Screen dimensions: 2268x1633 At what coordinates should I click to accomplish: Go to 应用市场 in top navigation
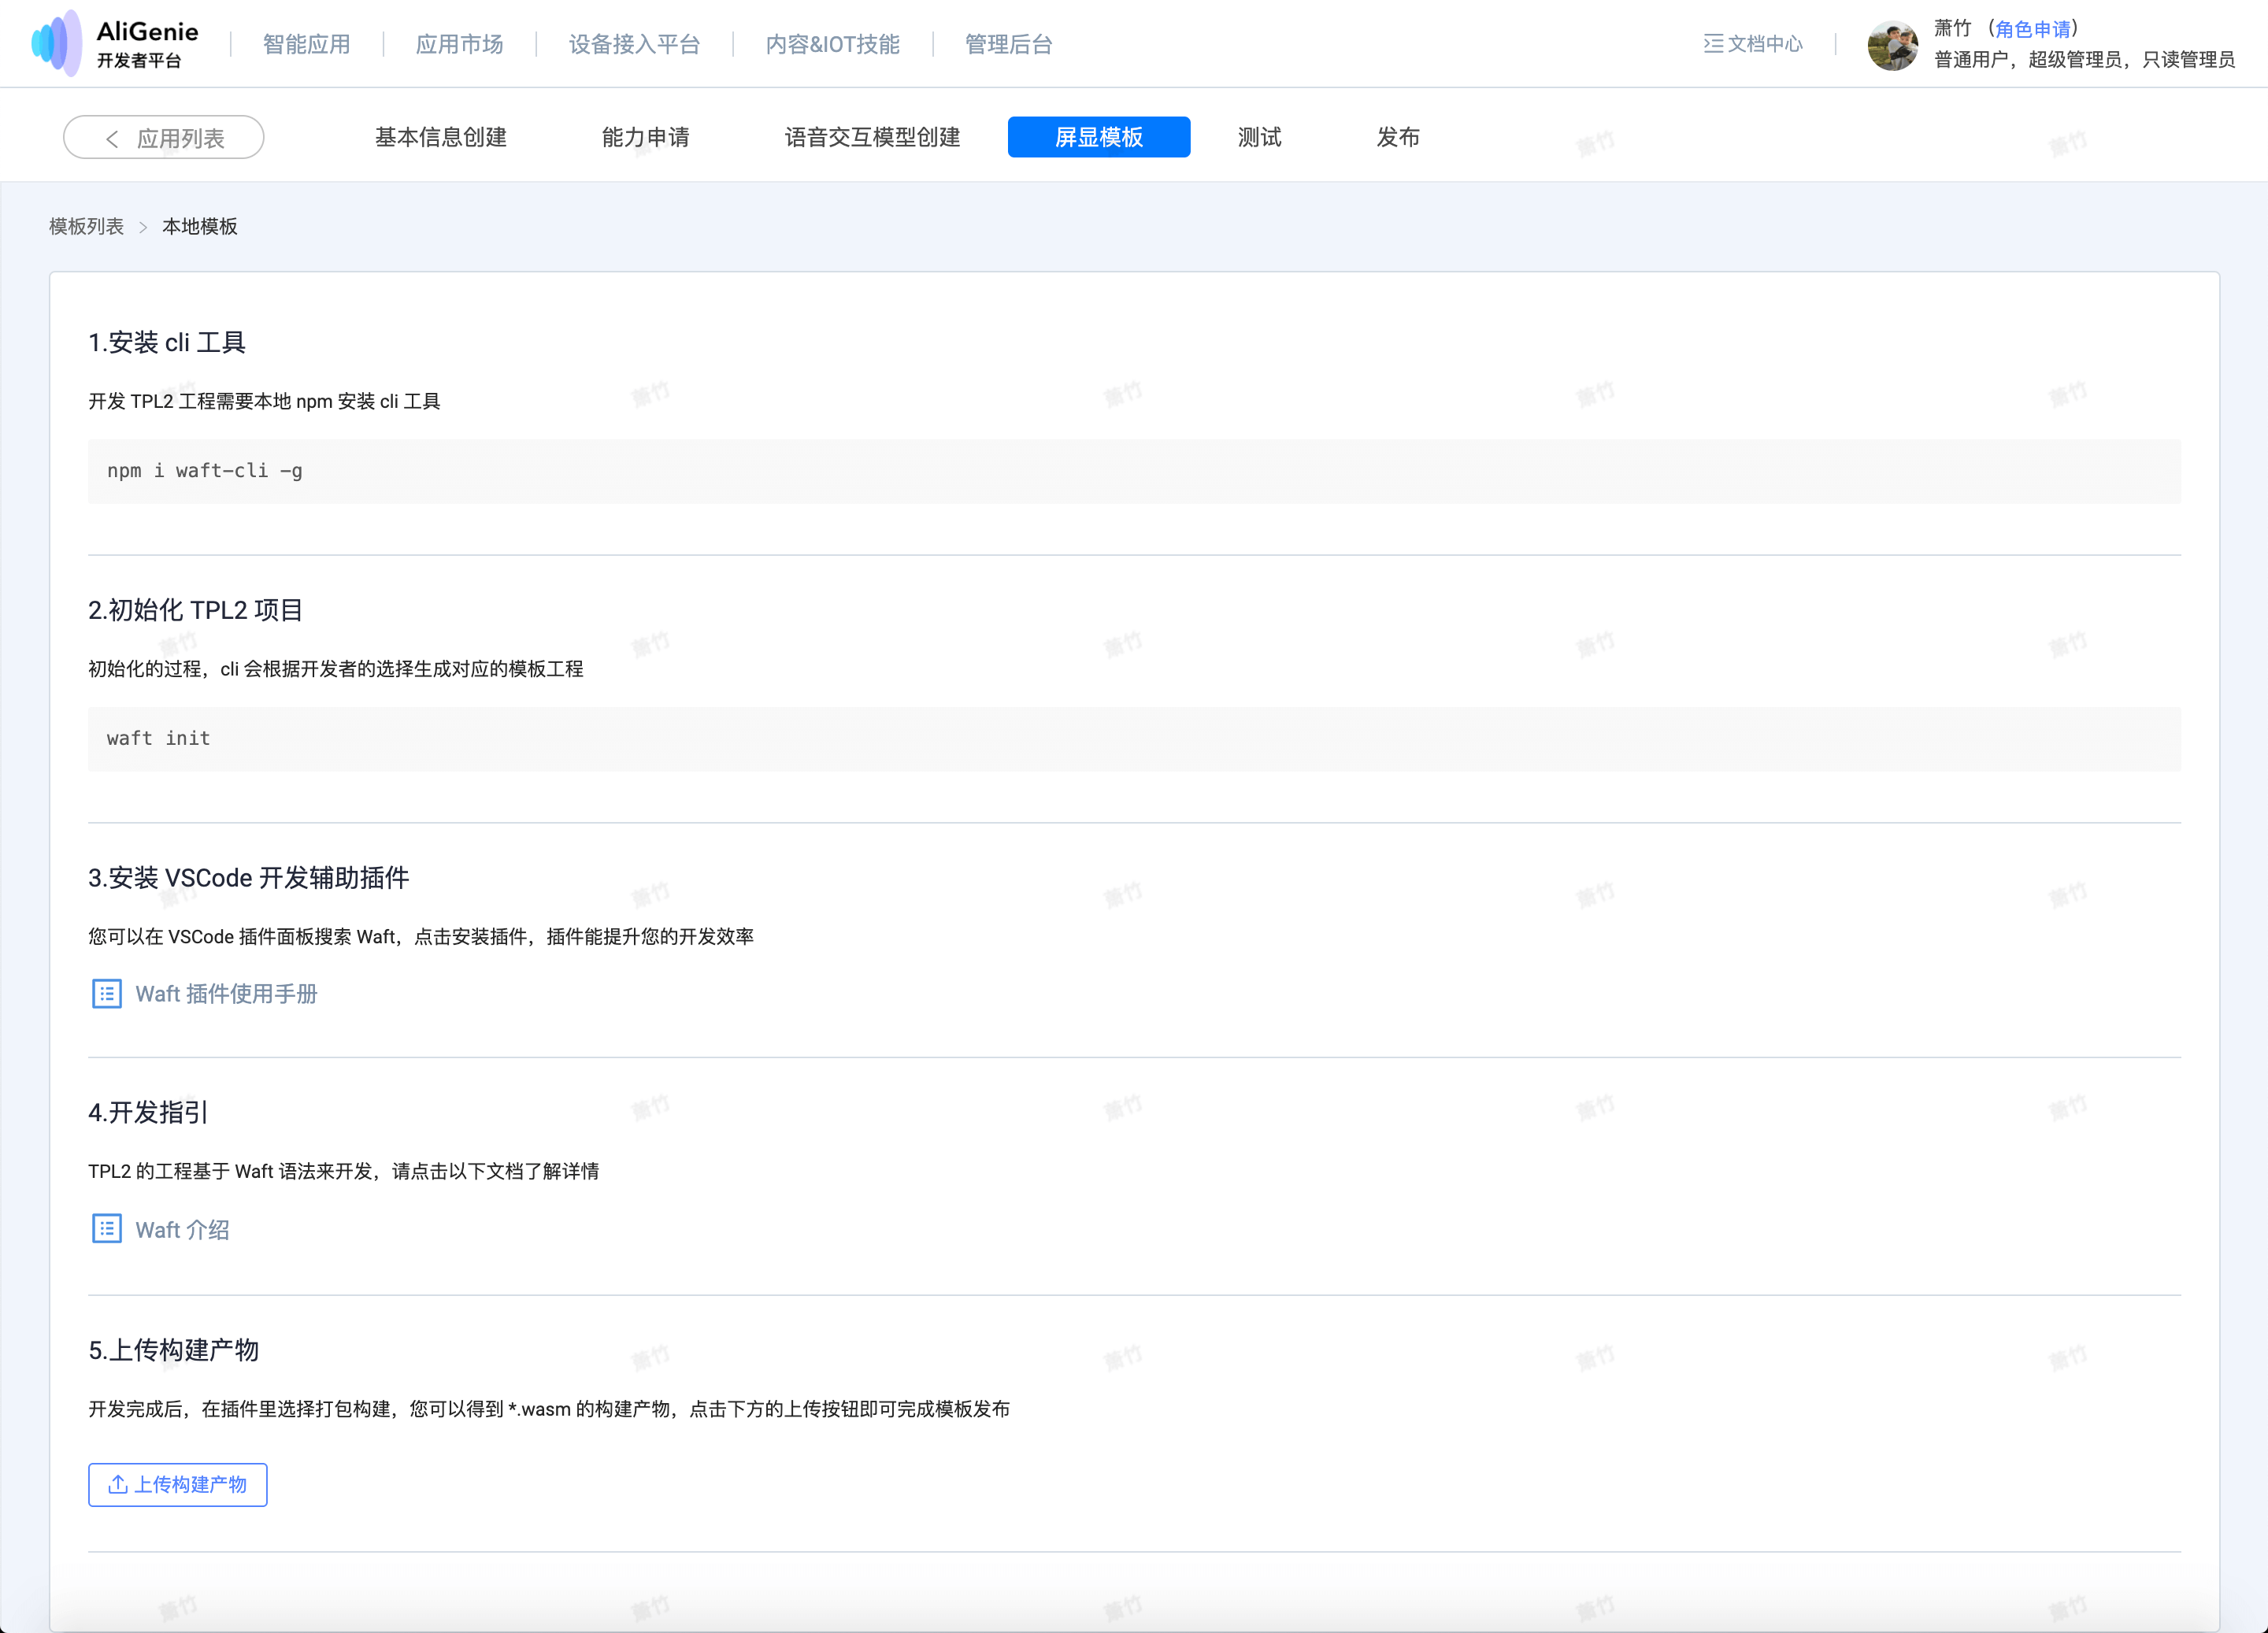point(459,44)
